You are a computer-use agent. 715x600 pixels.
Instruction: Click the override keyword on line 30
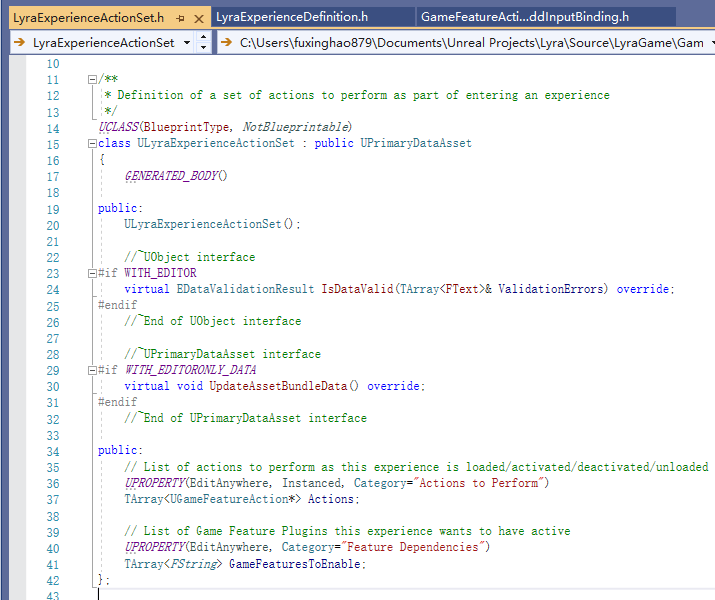pyautogui.click(x=393, y=386)
